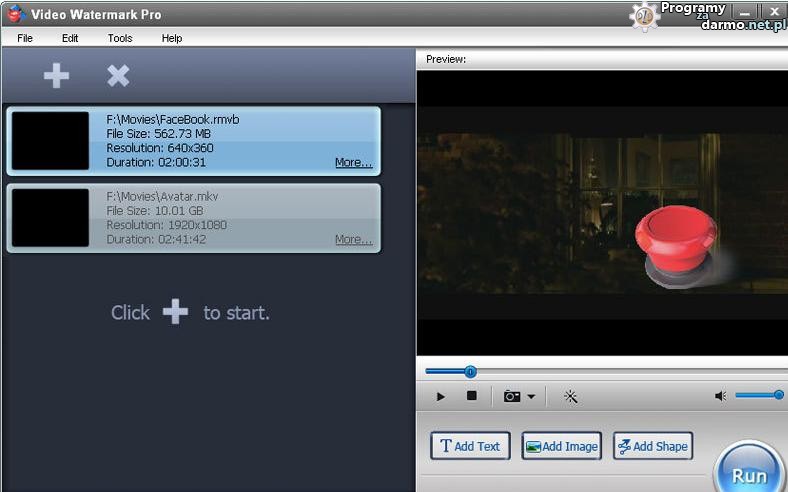
Task: Open the Tools menu
Action: coord(120,38)
